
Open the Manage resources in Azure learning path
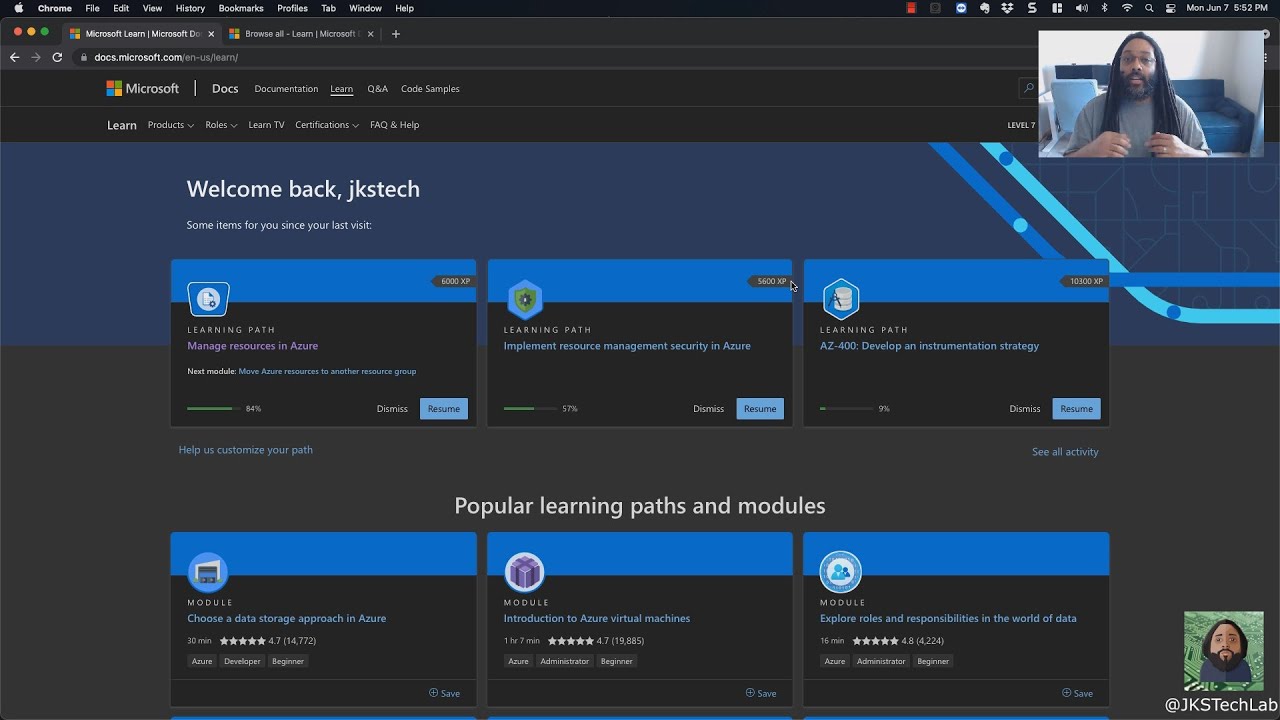click(252, 346)
